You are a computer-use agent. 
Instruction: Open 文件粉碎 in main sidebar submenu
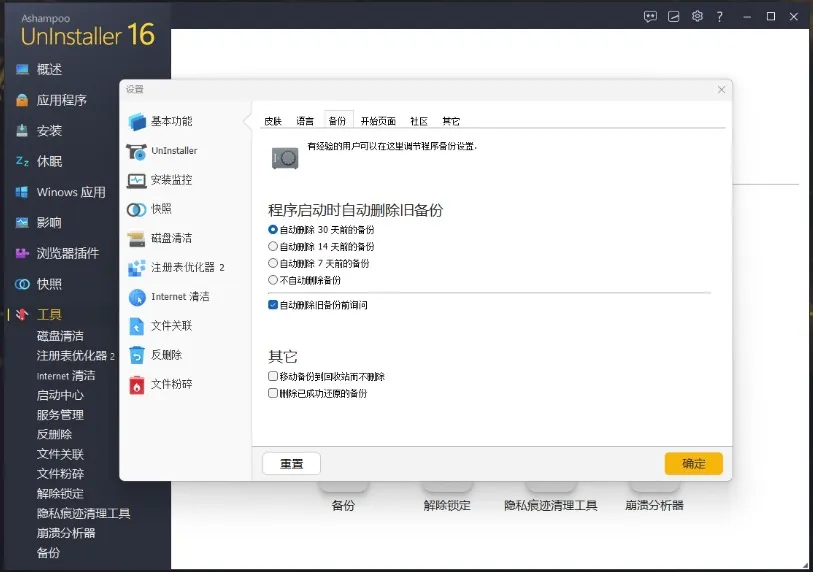click(x=60, y=474)
